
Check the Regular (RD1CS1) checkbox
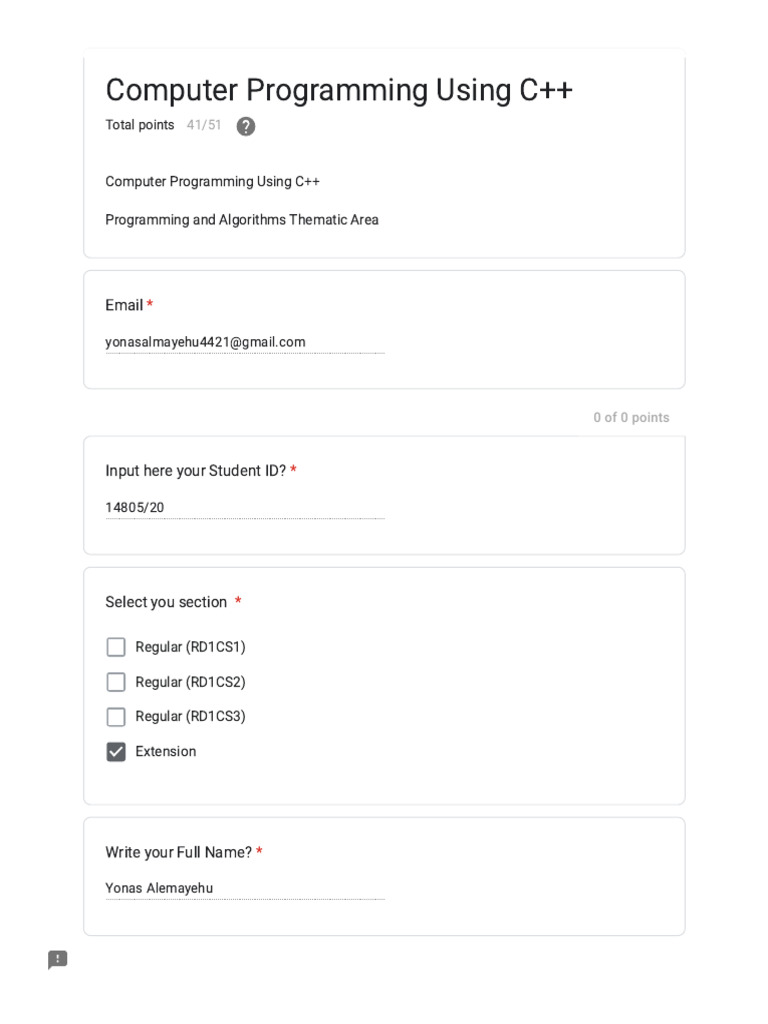pyautogui.click(x=116, y=647)
